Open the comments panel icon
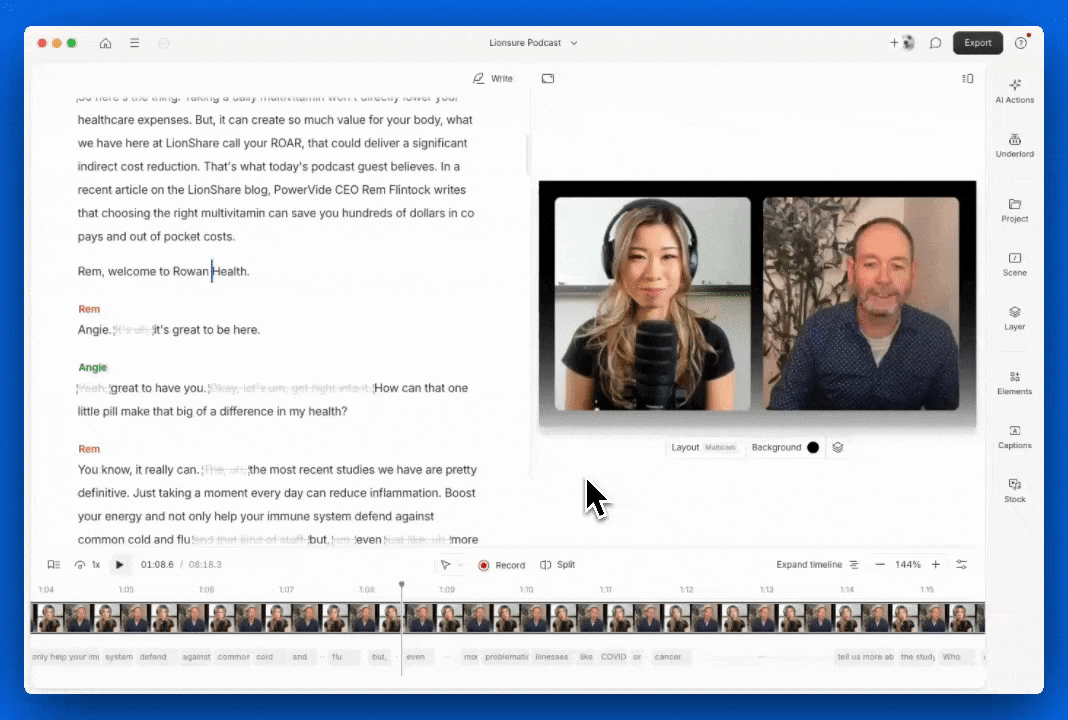The image size is (1068, 720). pyautogui.click(x=936, y=43)
